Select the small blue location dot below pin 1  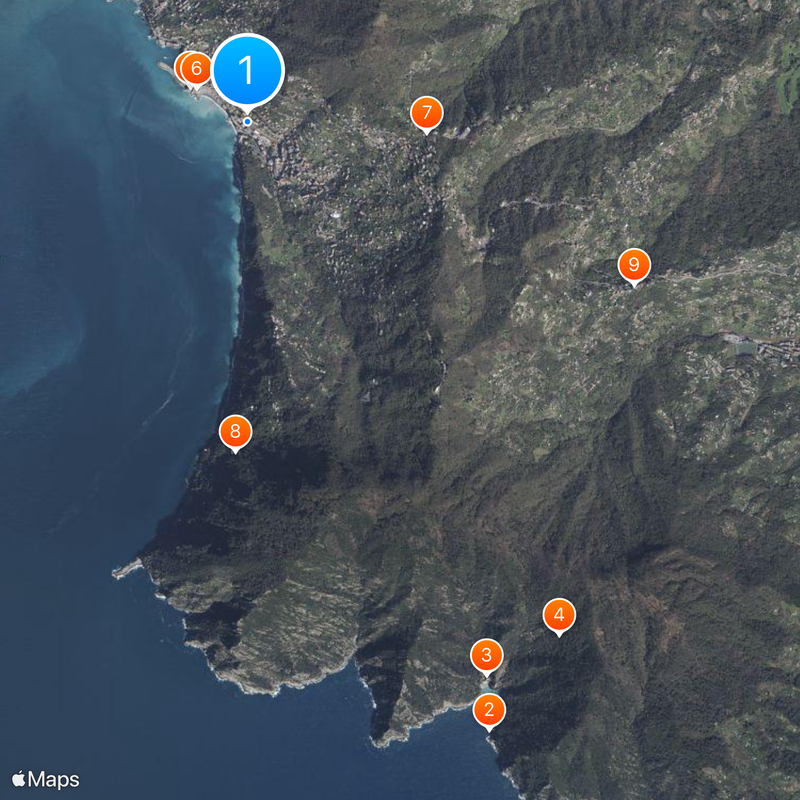[x=246, y=120]
